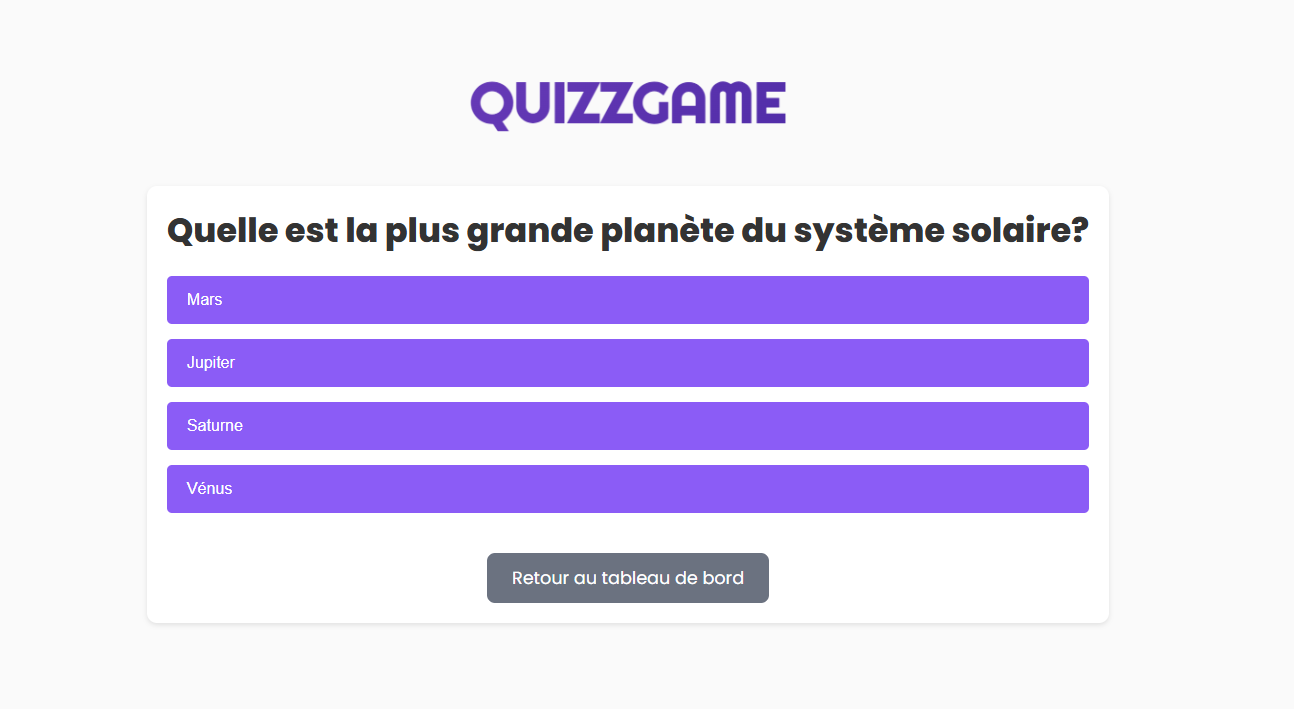
Task: Return to the dashboard via gray button
Action: 627,578
